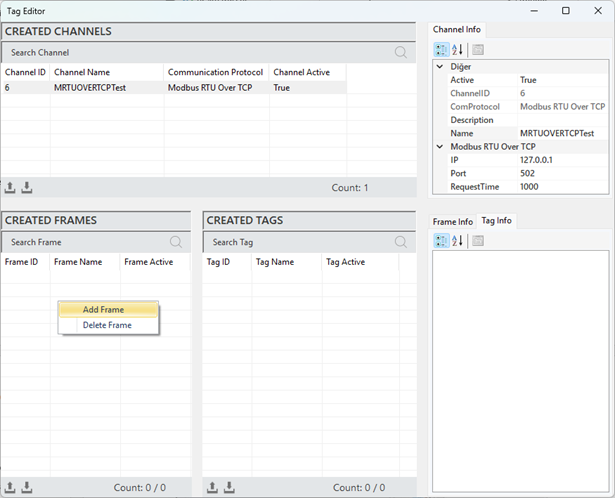Click the Modbus RTU Over TCP protocol cell
The width and height of the screenshot is (615, 498).
pos(217,88)
